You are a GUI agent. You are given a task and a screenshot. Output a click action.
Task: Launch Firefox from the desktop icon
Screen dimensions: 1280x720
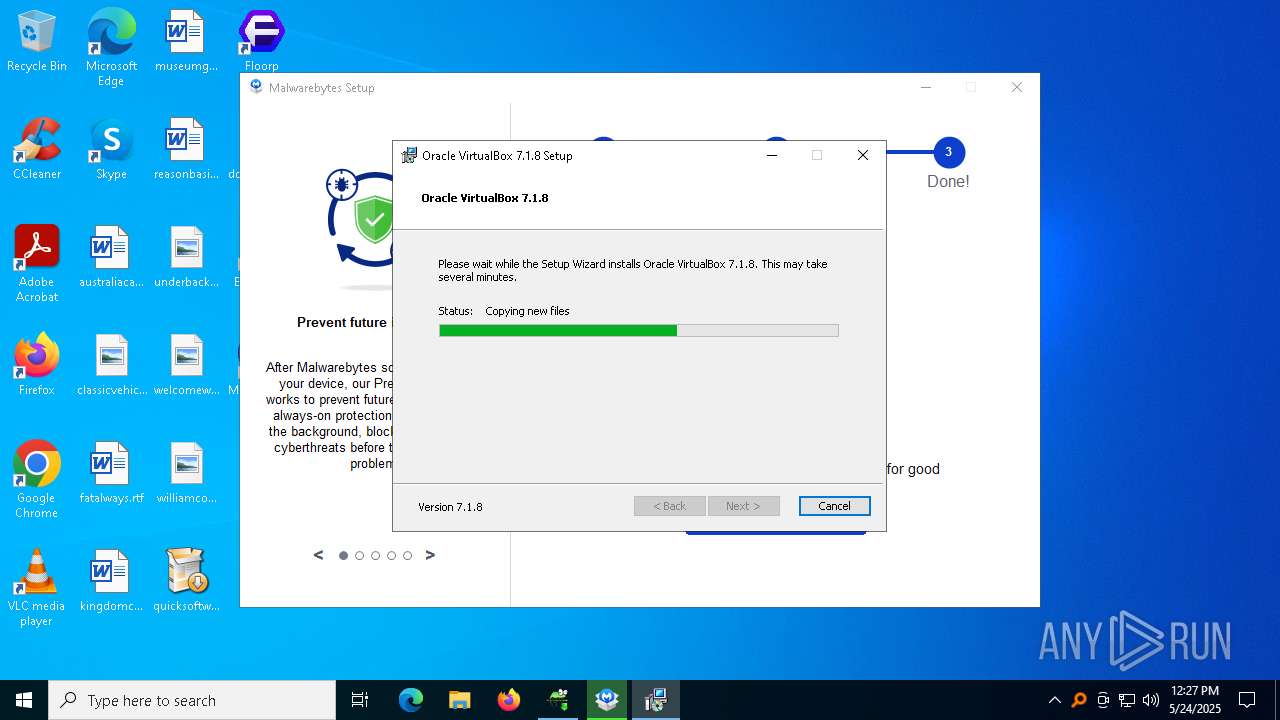37,365
